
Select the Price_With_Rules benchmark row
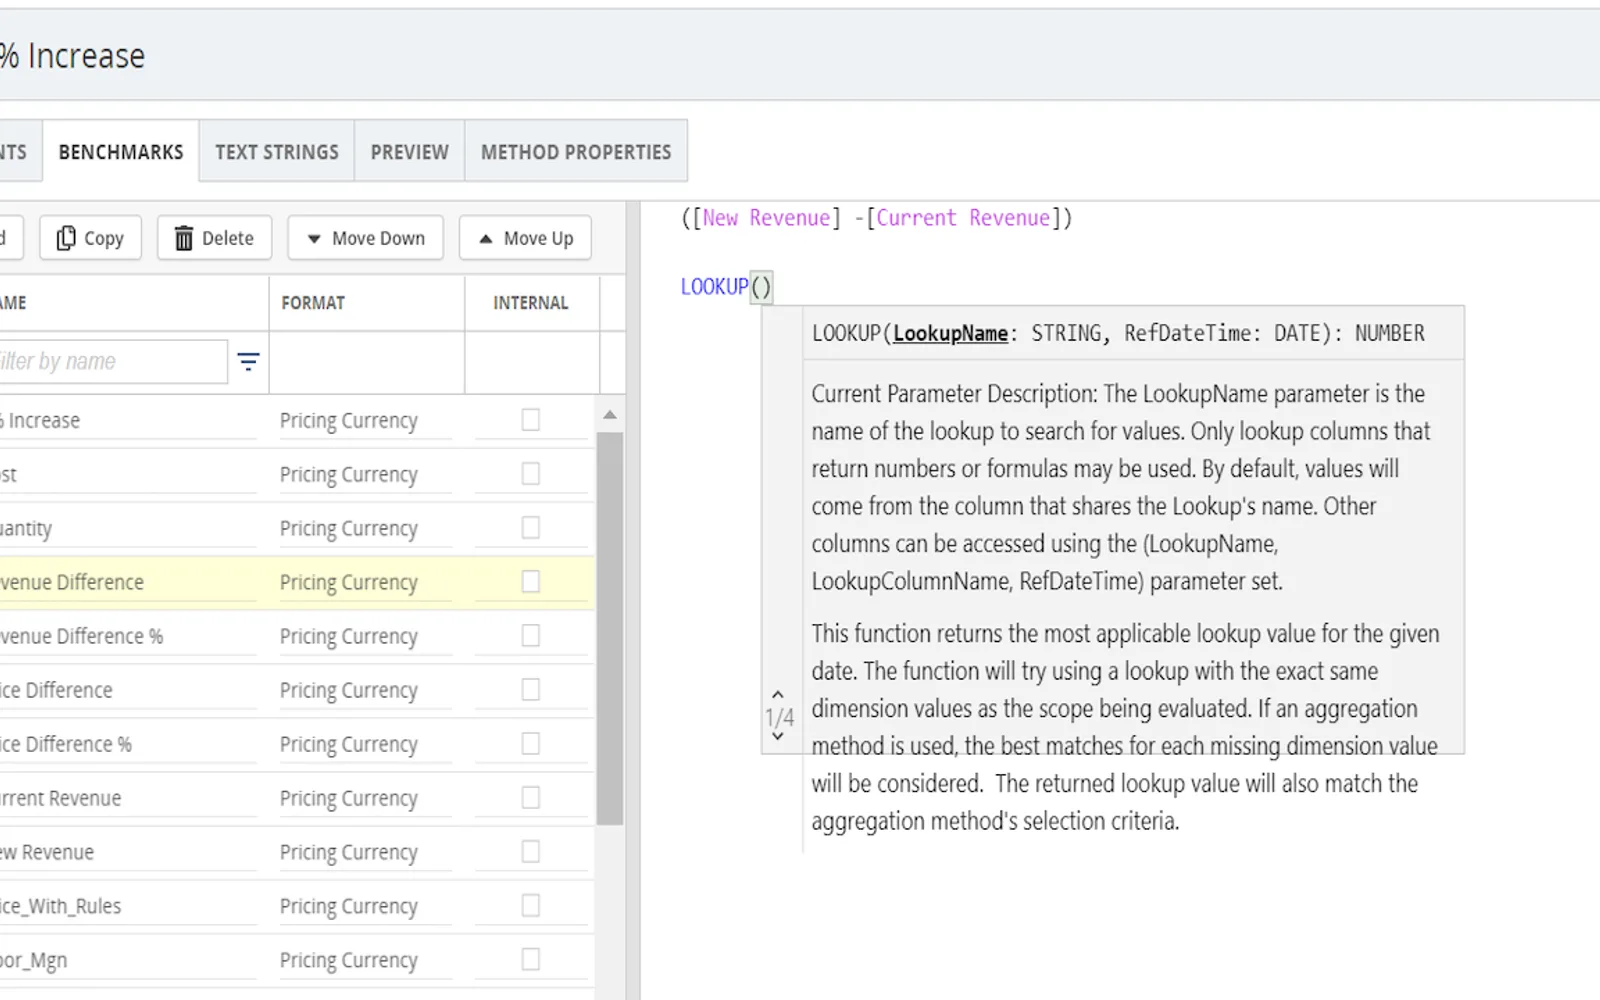[x=297, y=906]
